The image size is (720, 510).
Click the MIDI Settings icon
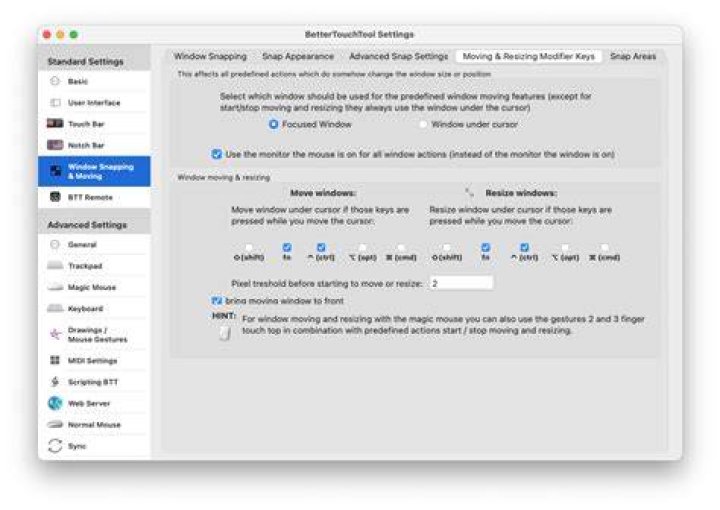[x=55, y=360]
